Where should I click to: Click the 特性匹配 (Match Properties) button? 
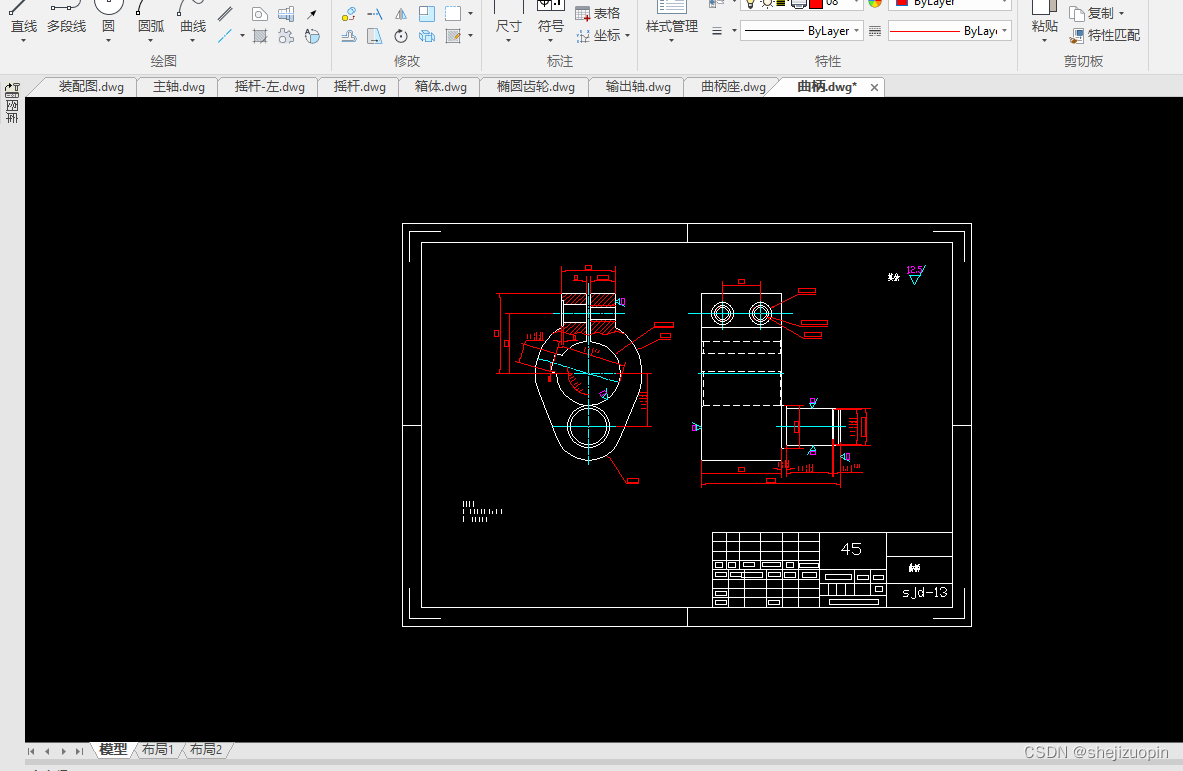[1105, 35]
